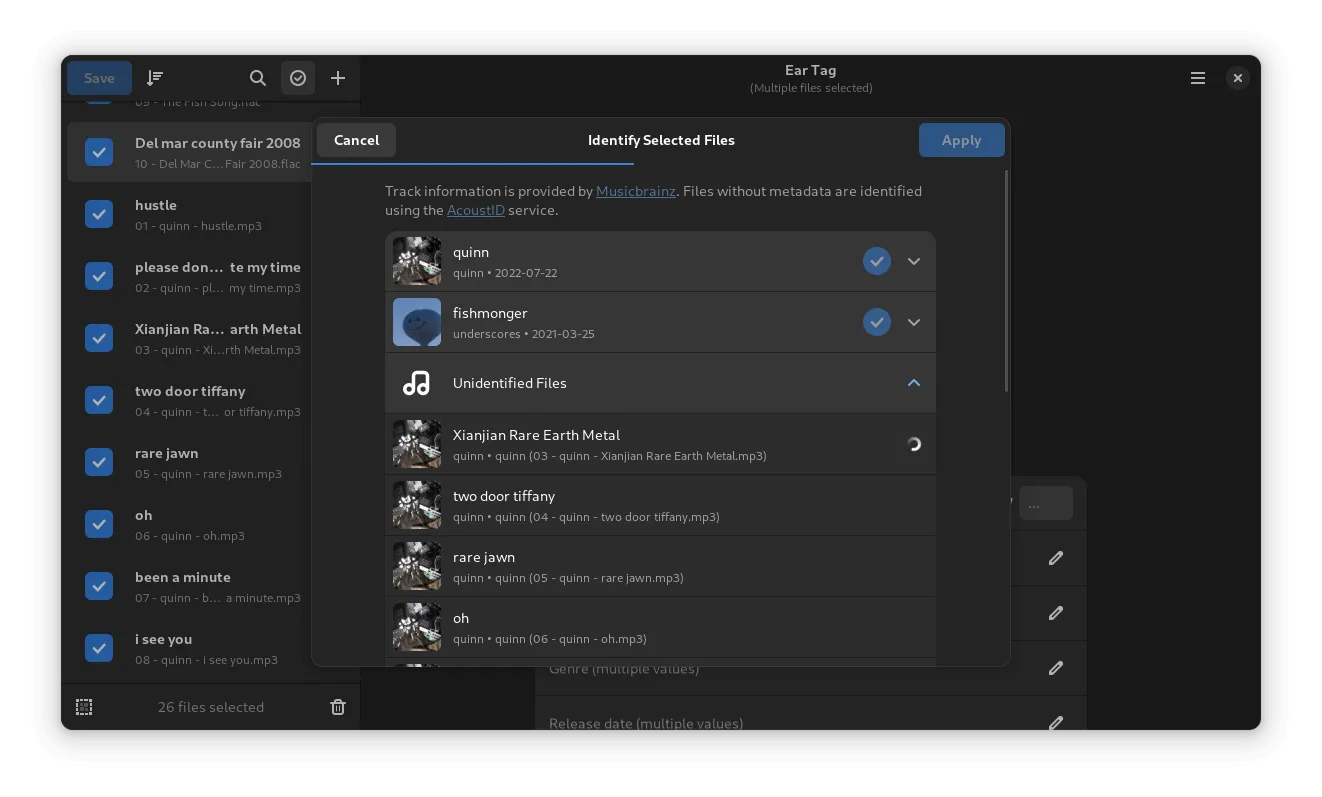Open the Musicbrainz link
The image size is (1322, 797).
point(635,191)
